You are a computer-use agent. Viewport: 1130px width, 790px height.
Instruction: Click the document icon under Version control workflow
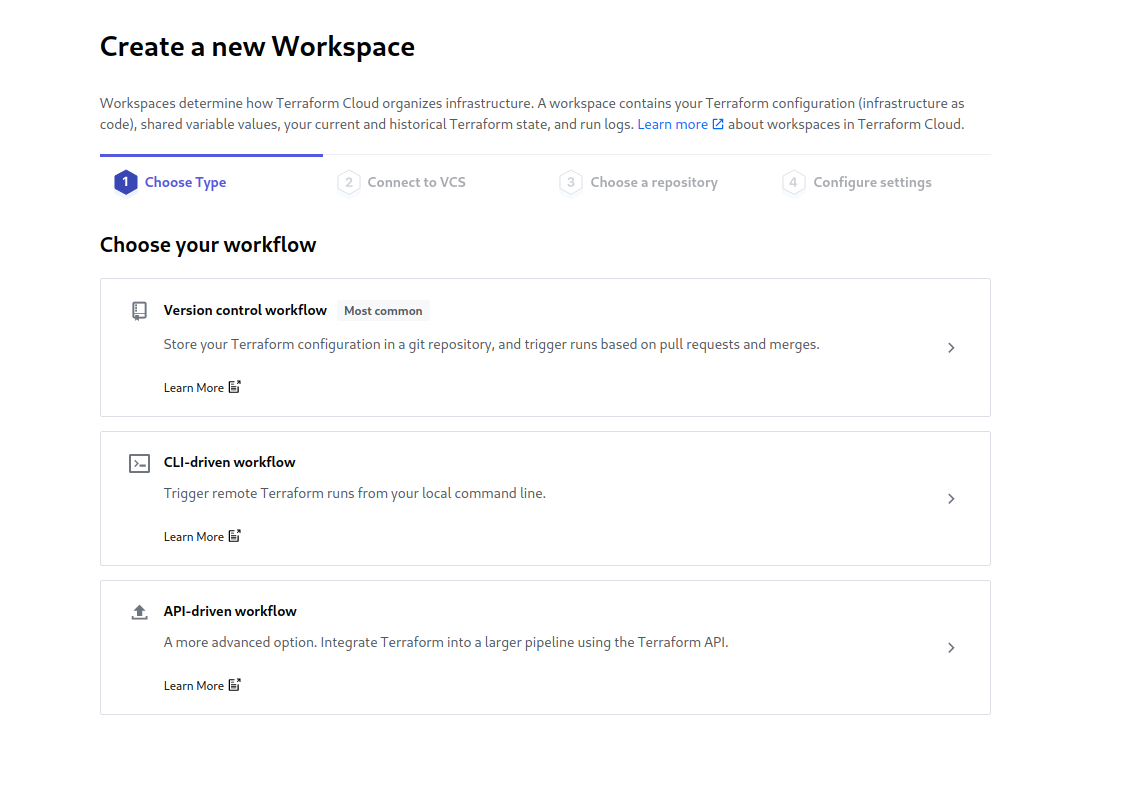(235, 387)
